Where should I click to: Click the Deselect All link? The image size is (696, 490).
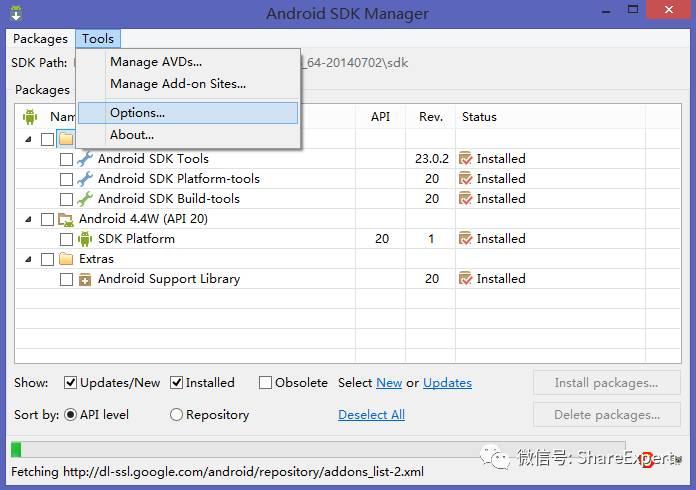pyautogui.click(x=371, y=414)
